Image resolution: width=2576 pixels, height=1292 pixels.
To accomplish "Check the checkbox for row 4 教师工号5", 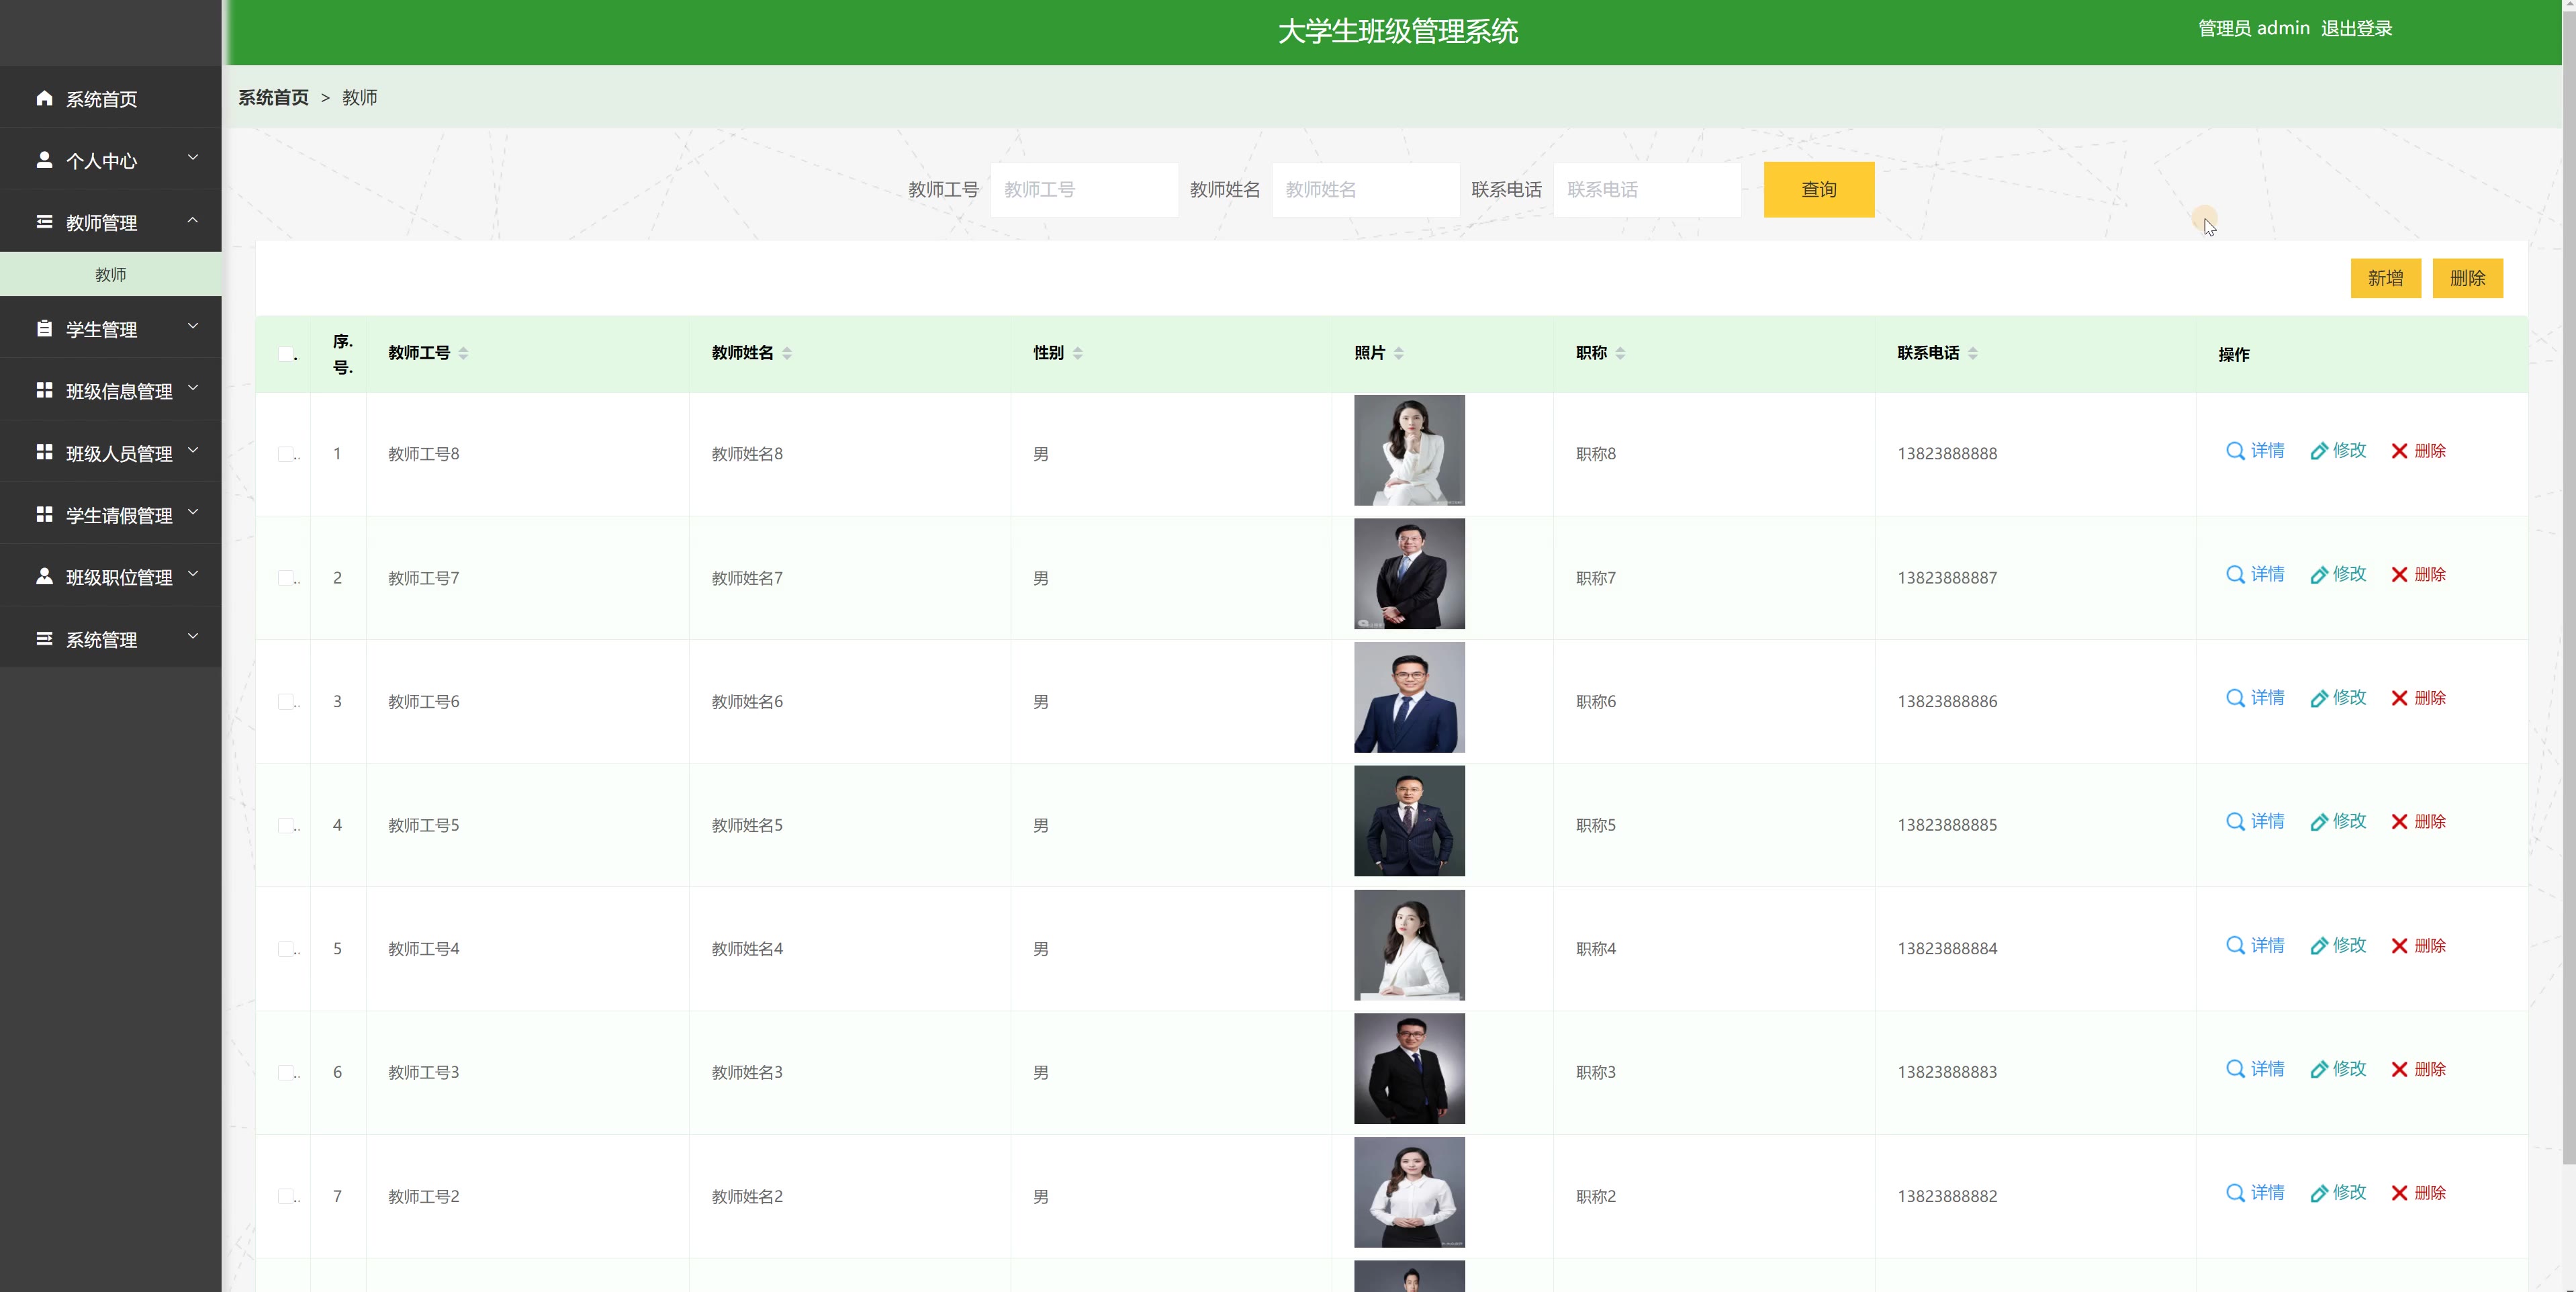I will [x=285, y=825].
